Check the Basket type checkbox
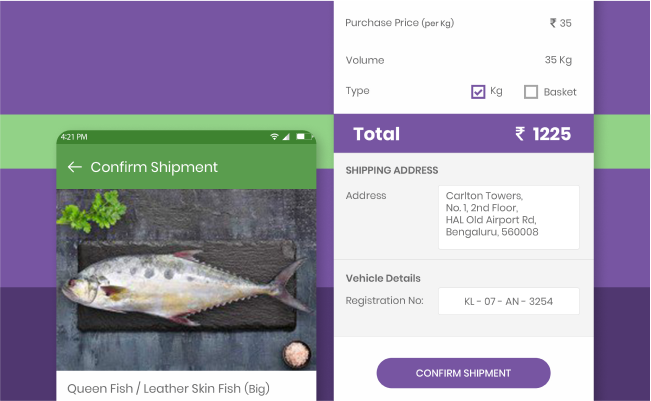The width and height of the screenshot is (651, 401). click(531, 92)
